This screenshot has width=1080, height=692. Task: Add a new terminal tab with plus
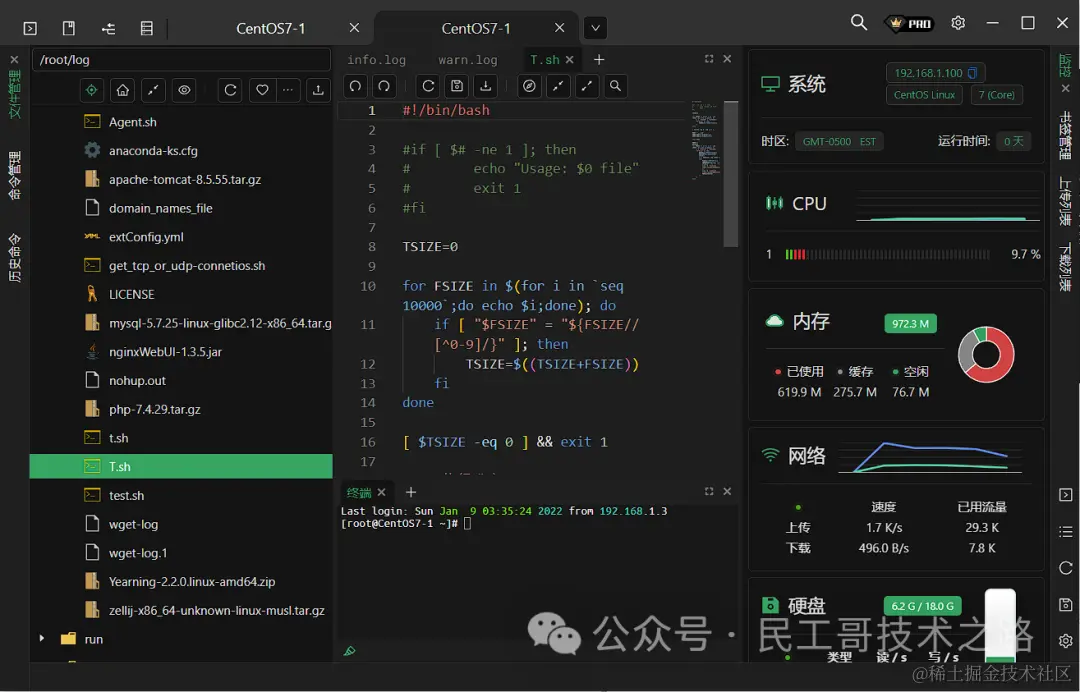(411, 492)
